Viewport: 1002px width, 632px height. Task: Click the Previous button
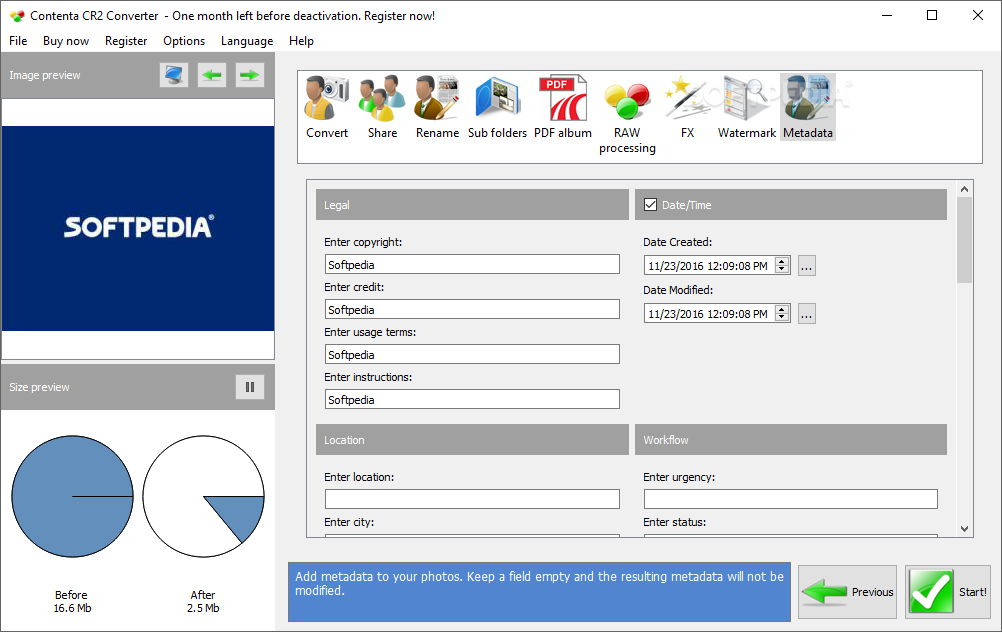[847, 592]
